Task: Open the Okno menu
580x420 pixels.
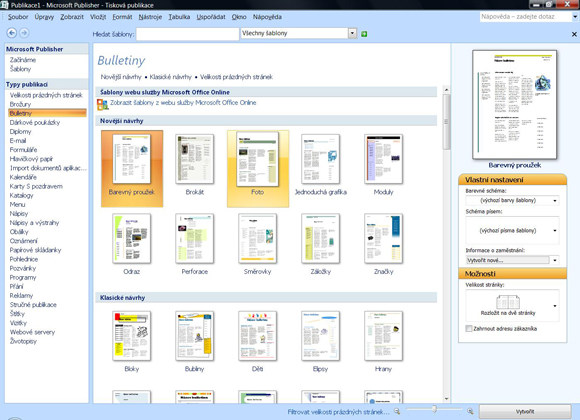Action: (239, 17)
